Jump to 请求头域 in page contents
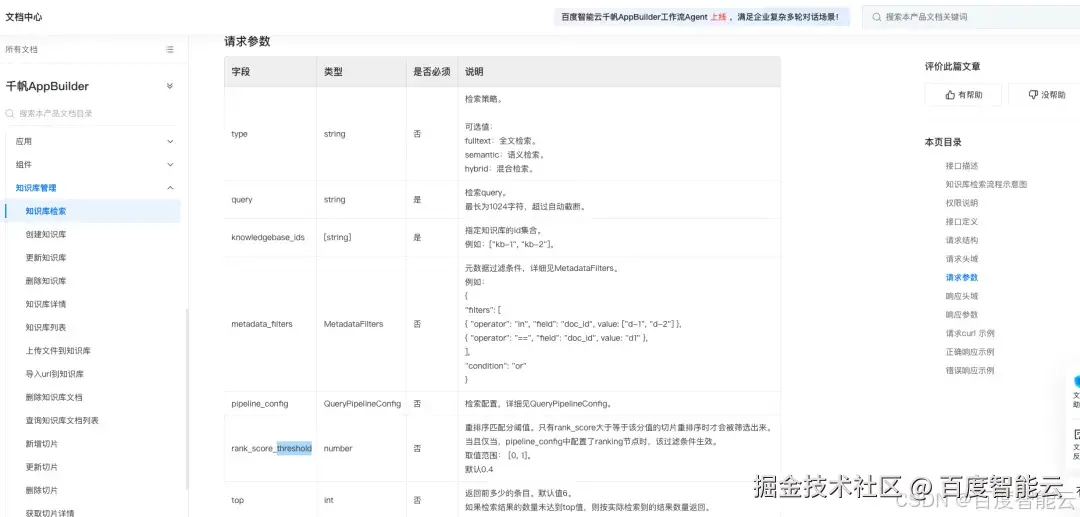The image size is (1080, 517). (x=962, y=259)
